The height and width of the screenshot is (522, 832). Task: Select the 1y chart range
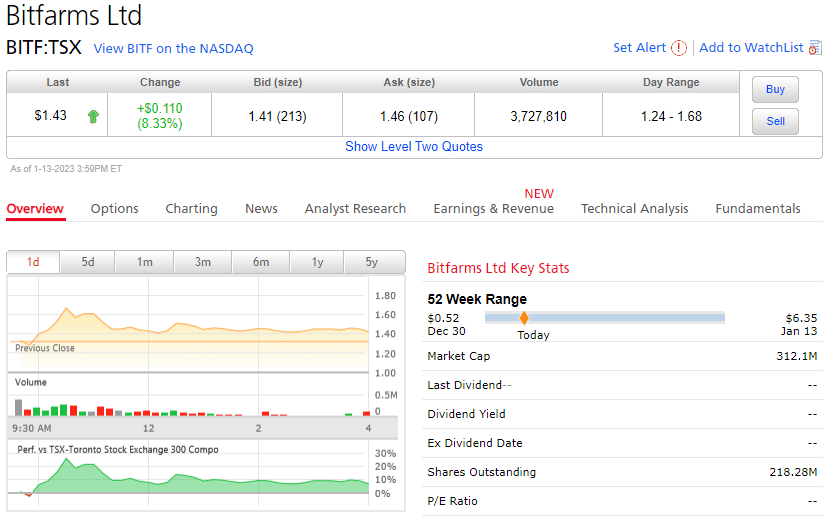tap(317, 262)
